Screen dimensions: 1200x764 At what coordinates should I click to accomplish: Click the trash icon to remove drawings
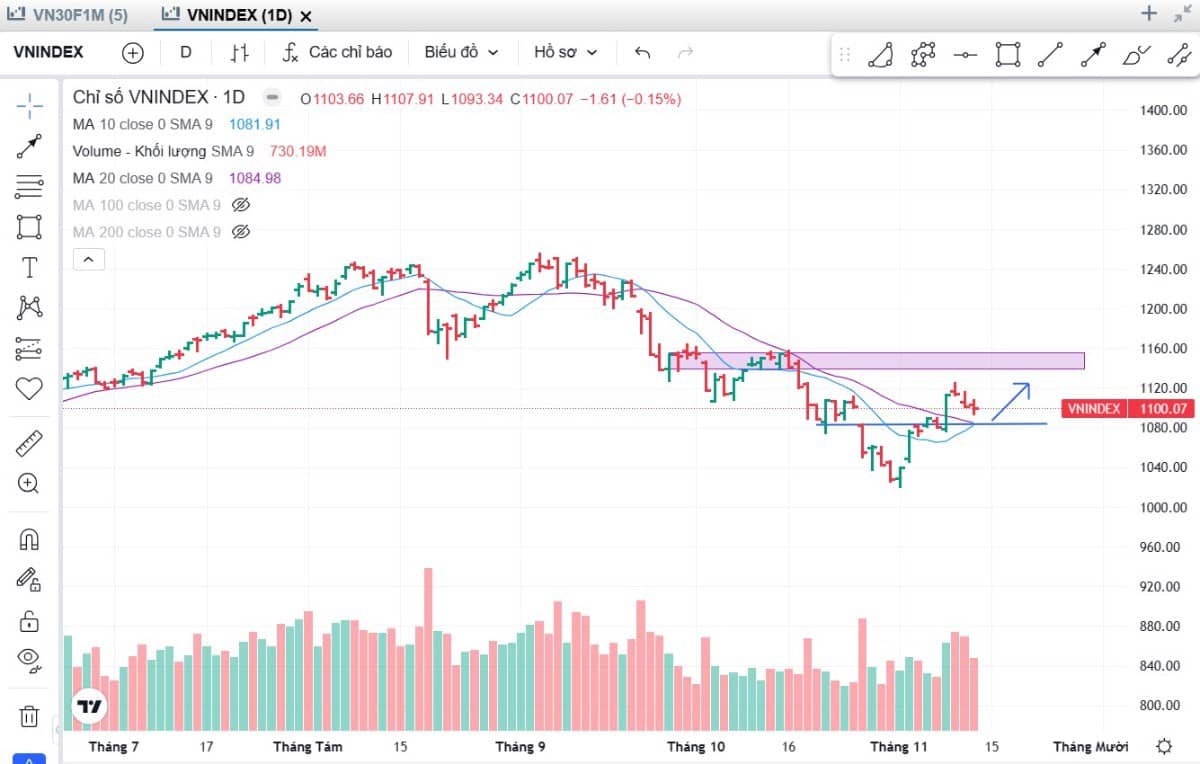point(29,716)
